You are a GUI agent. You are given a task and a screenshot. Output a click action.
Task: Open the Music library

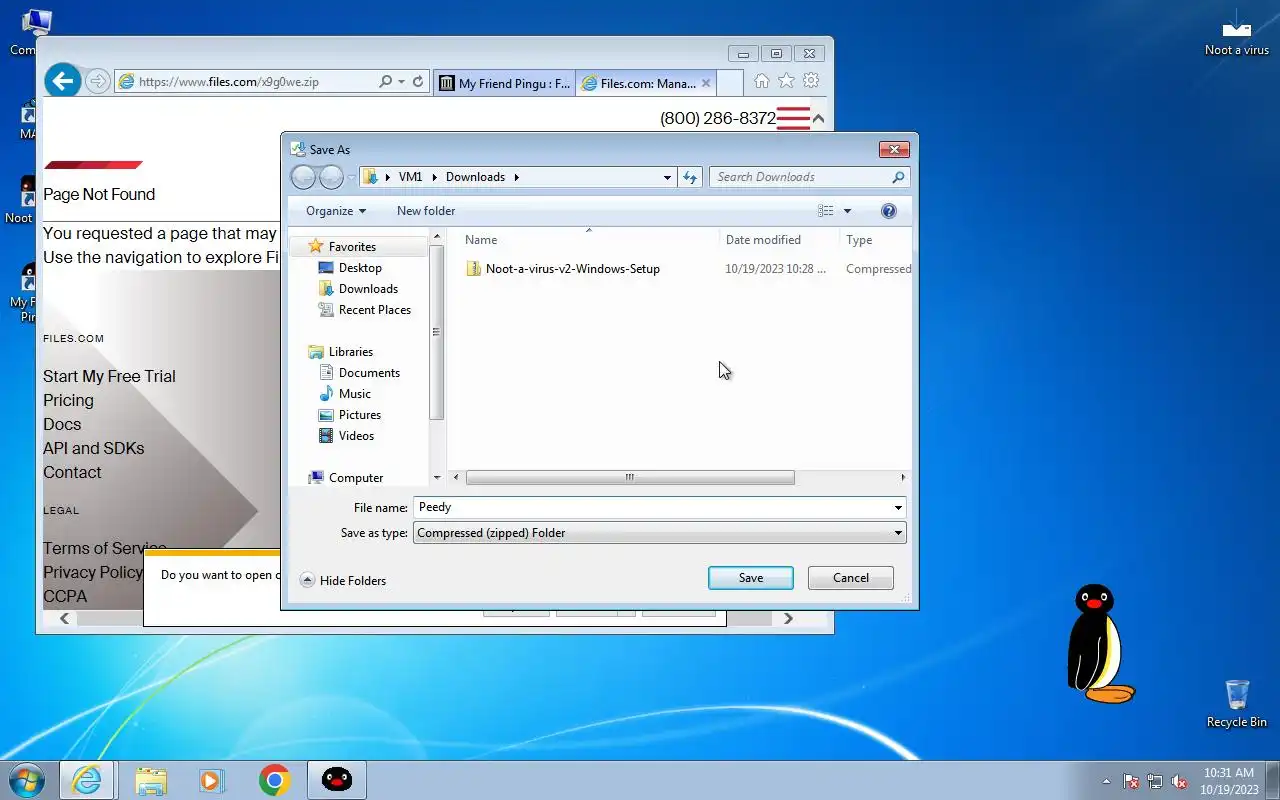[x=354, y=394]
